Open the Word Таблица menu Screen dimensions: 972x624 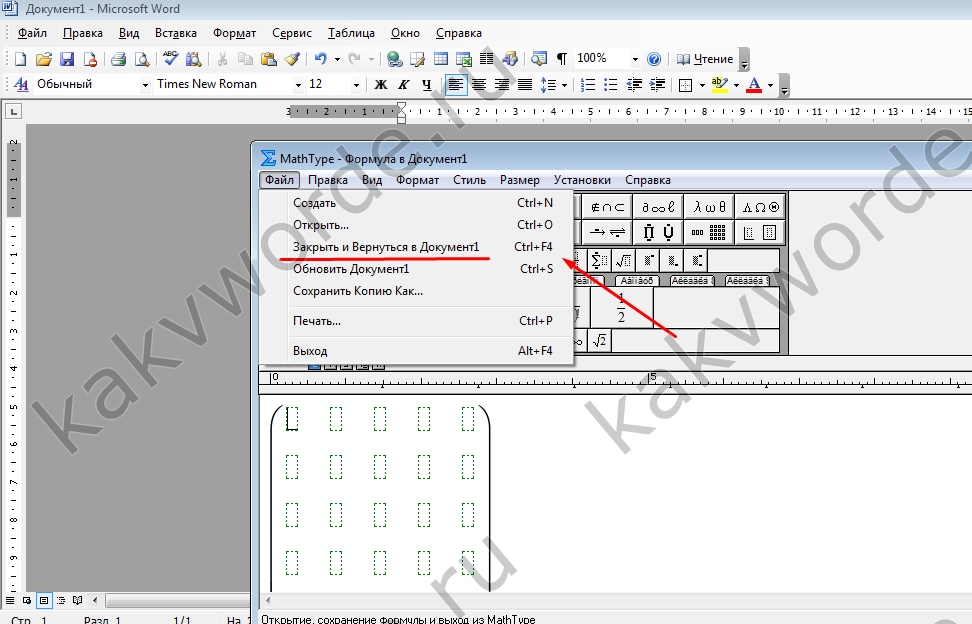(x=351, y=33)
